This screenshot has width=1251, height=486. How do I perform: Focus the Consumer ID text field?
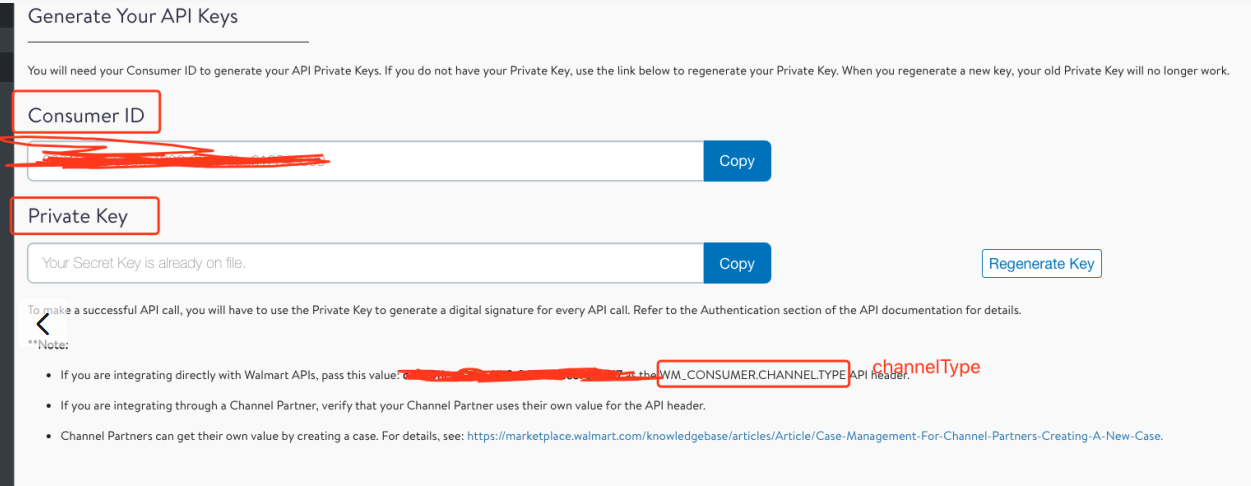pos(365,161)
